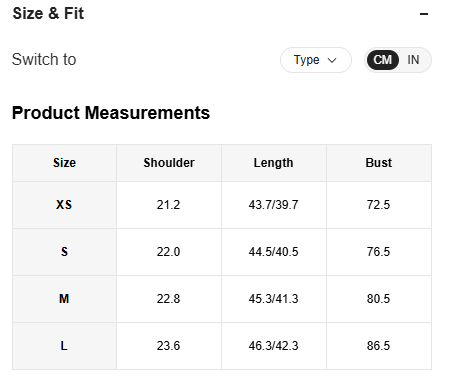461x380 pixels.
Task: Click the Product Measurements heading
Action: click(111, 113)
